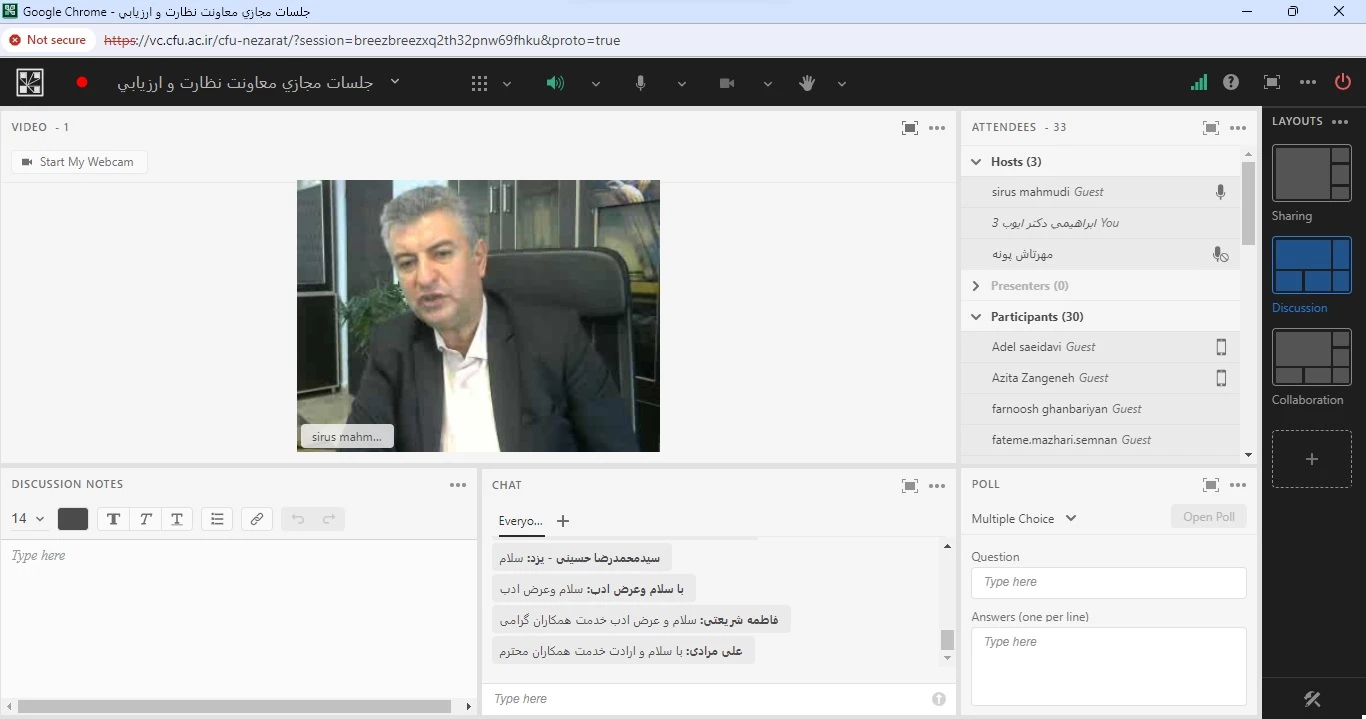Open the text color swatch in notes
Image resolution: width=1366 pixels, height=719 pixels.
coord(73,519)
